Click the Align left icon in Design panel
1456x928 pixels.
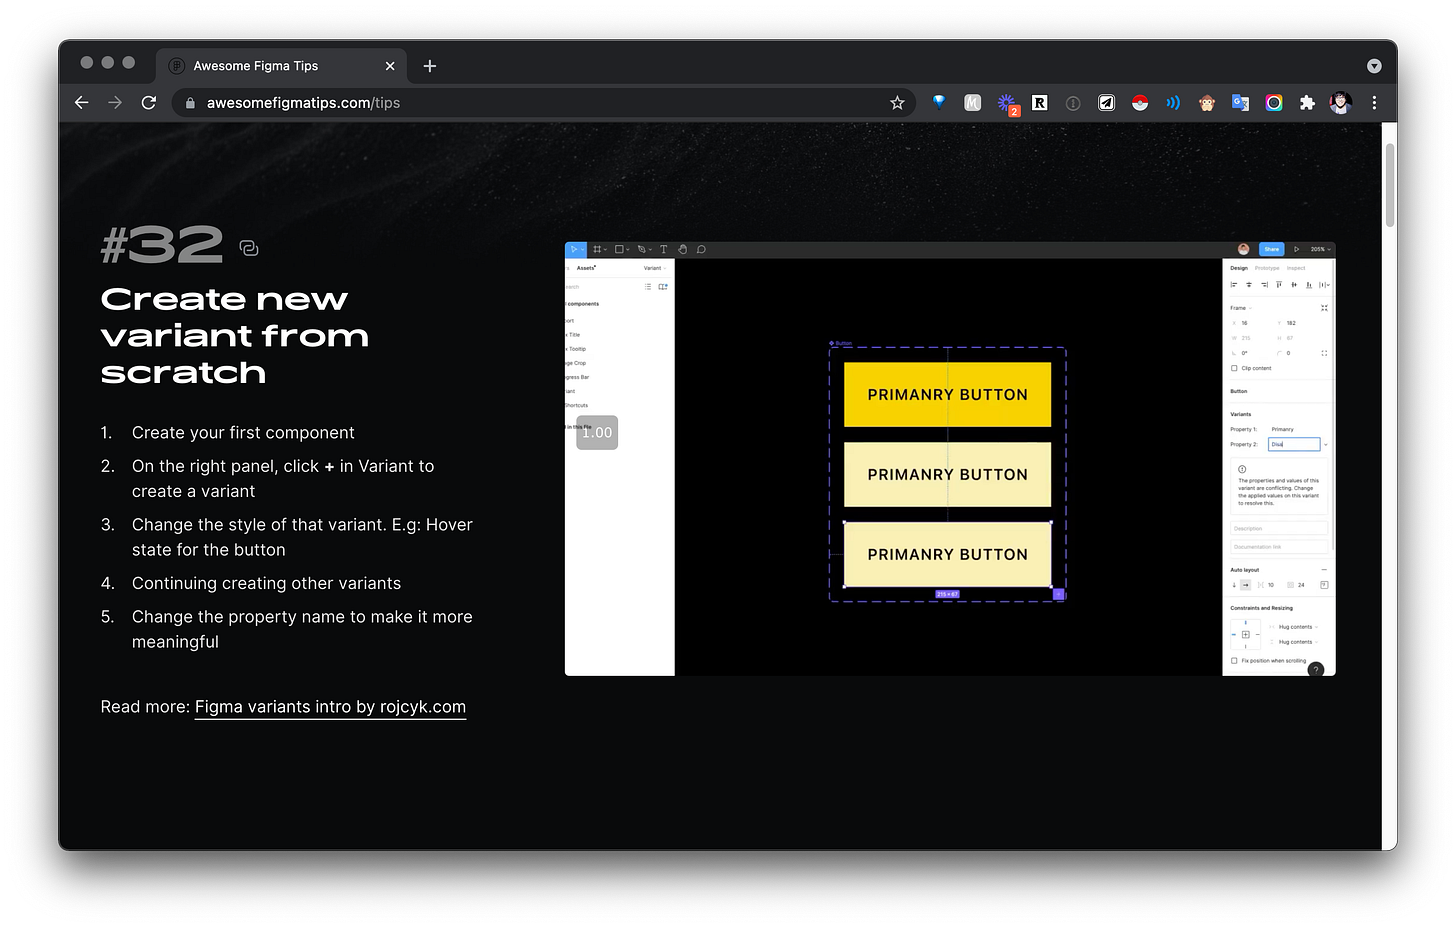[x=1234, y=285]
